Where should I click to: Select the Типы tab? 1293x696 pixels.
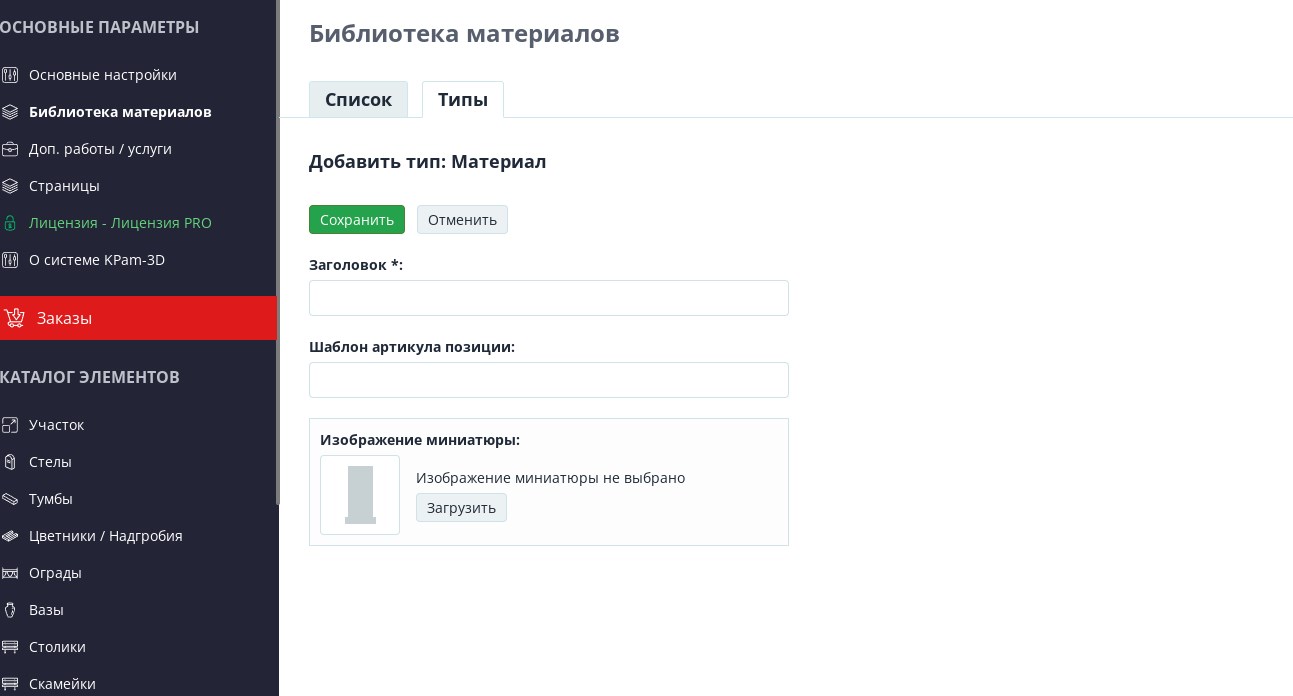463,100
